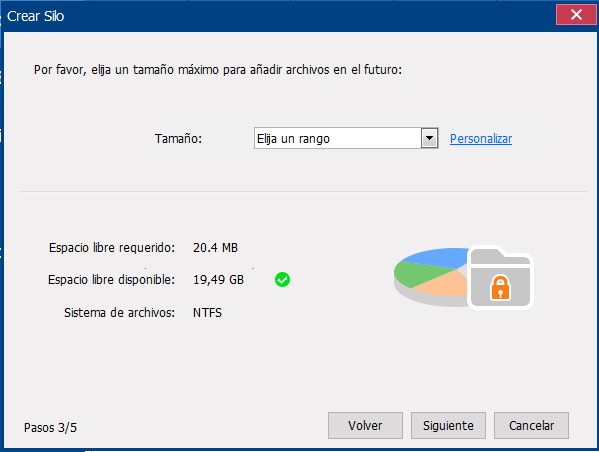Click the orange padlock icon

tap(500, 287)
